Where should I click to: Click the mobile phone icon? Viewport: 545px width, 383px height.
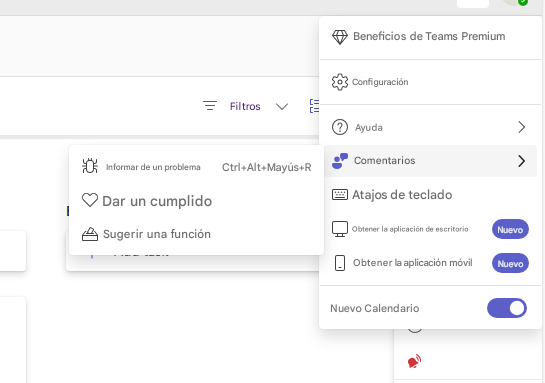pos(340,263)
